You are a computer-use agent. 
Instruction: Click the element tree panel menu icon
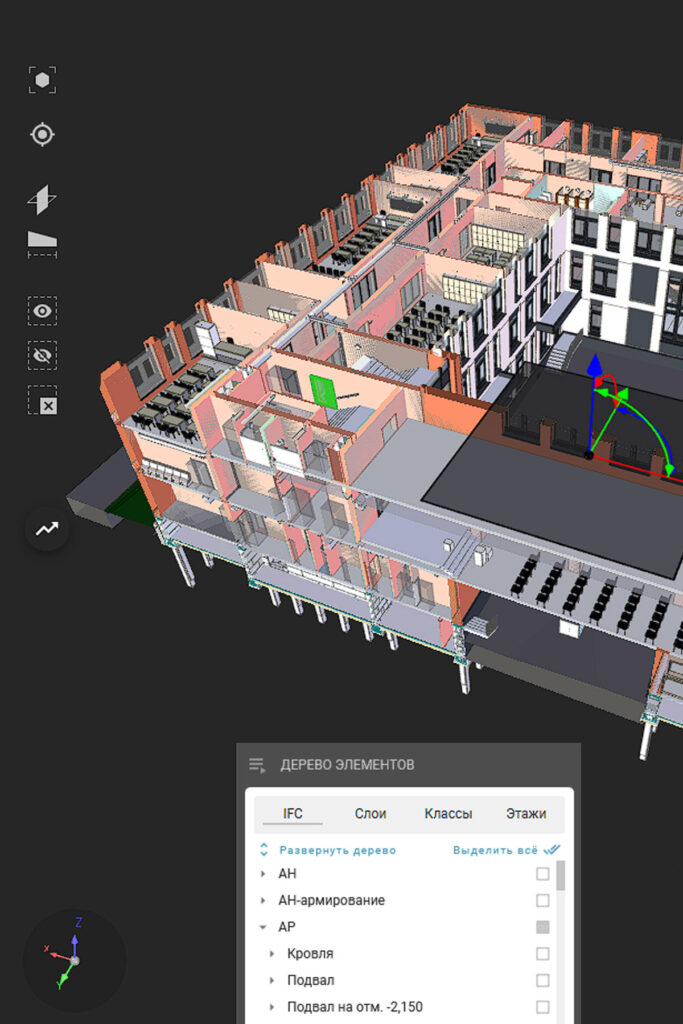[x=257, y=766]
